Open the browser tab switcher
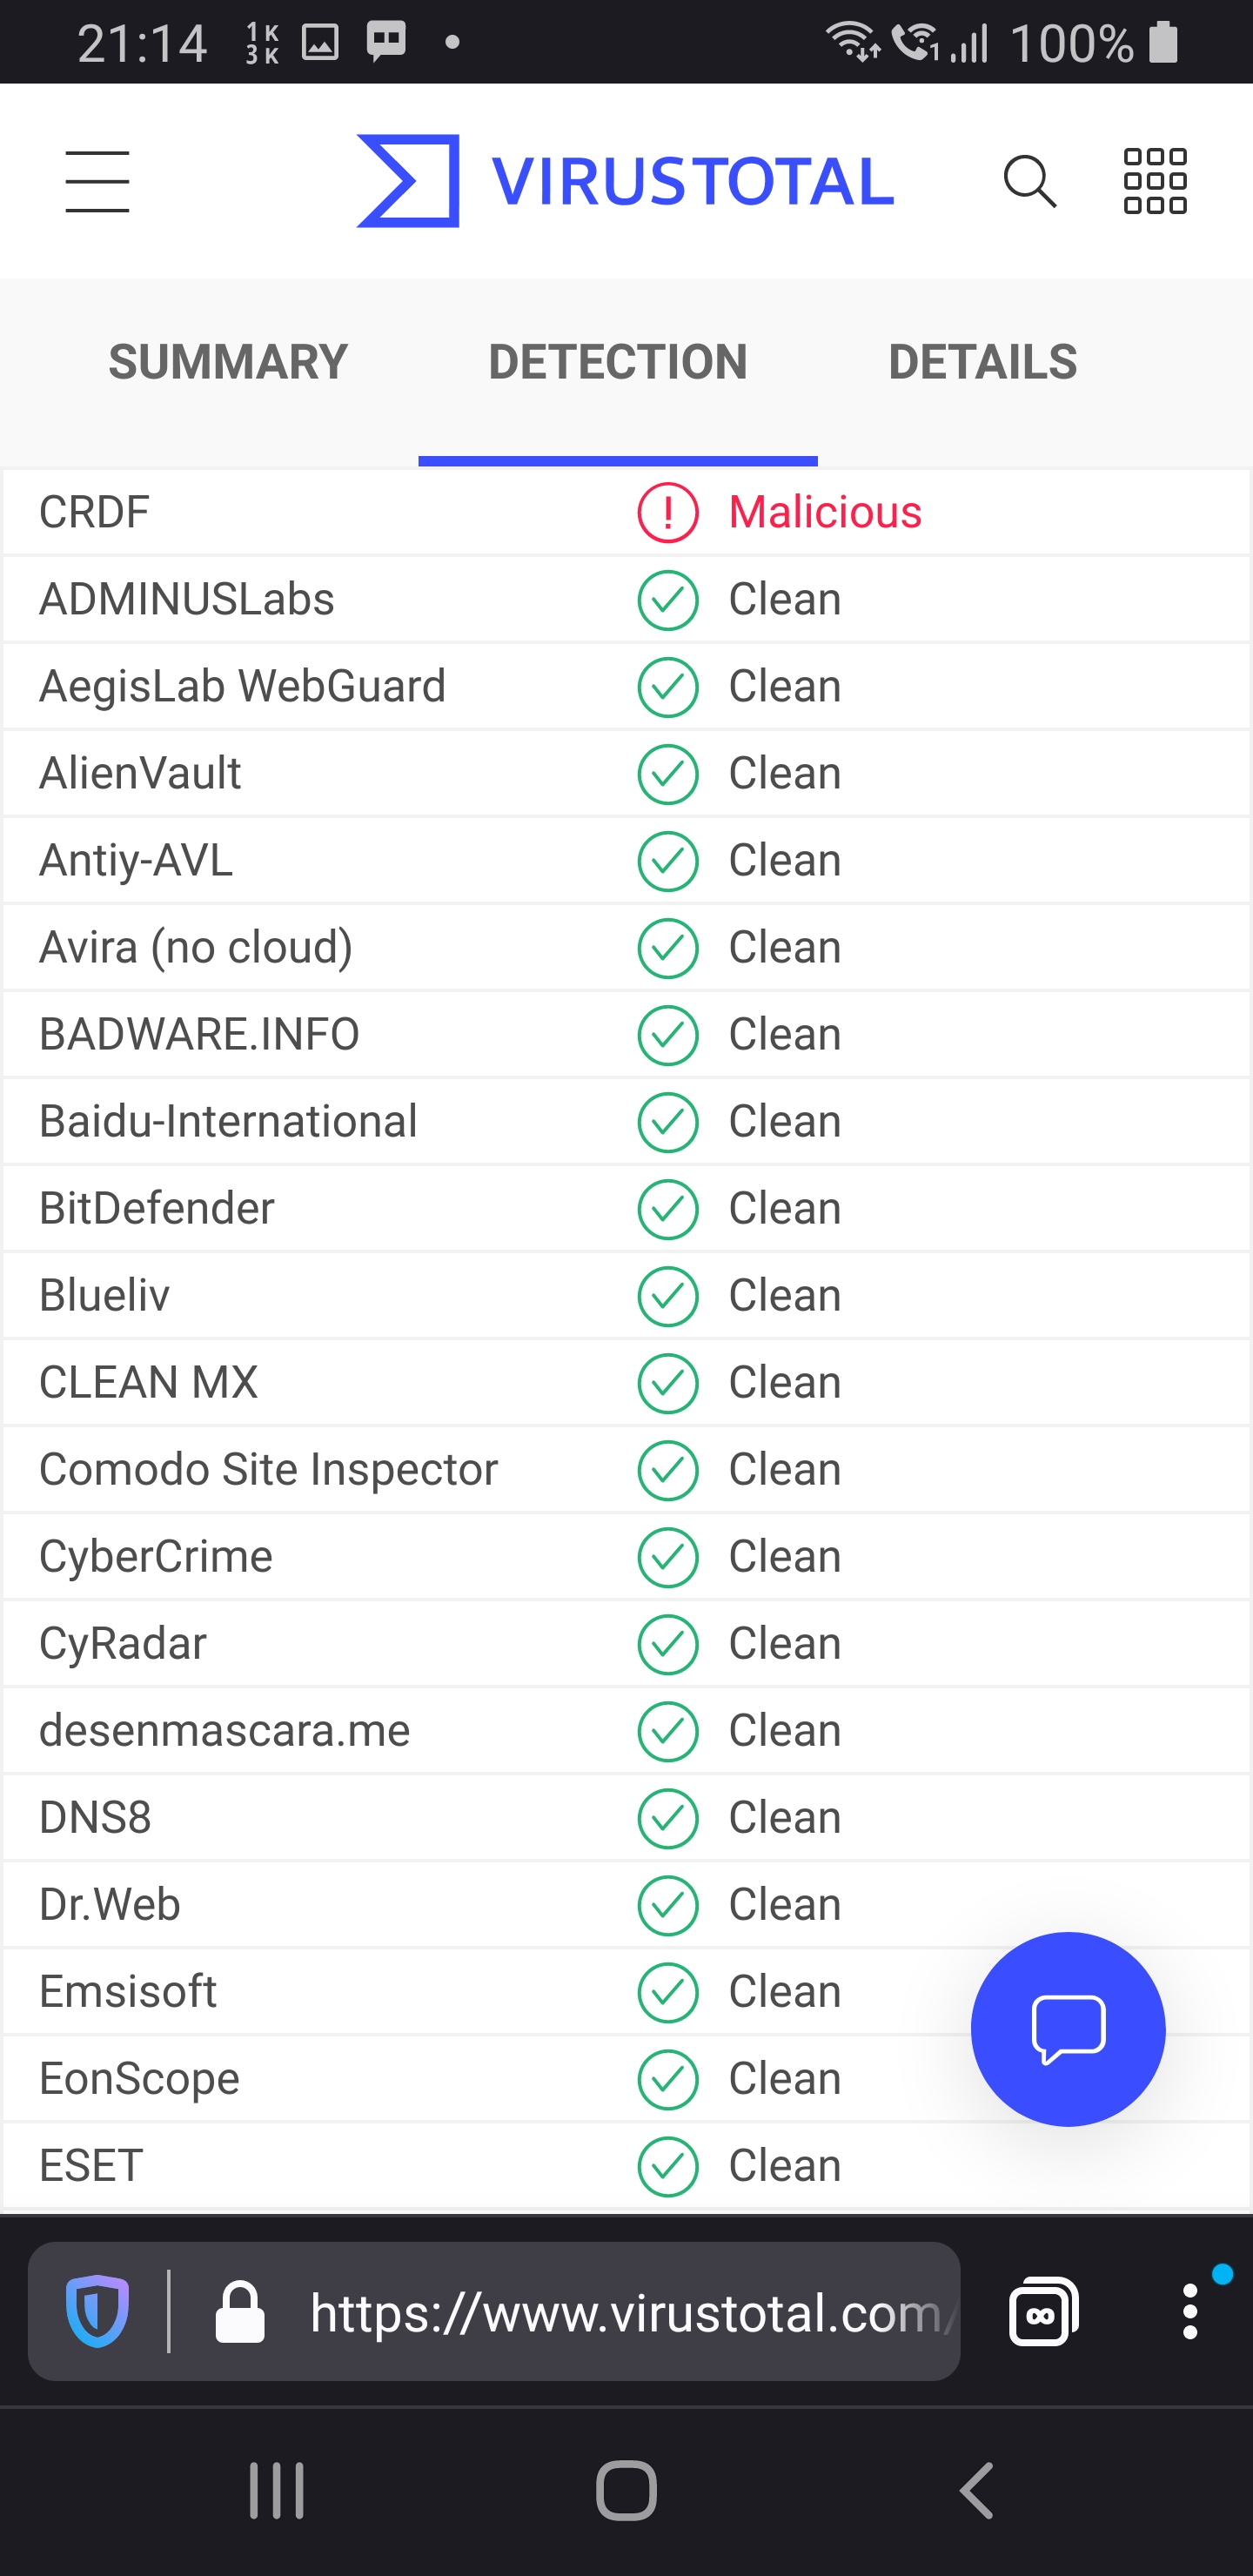This screenshot has height=2576, width=1253. 1041,2311
